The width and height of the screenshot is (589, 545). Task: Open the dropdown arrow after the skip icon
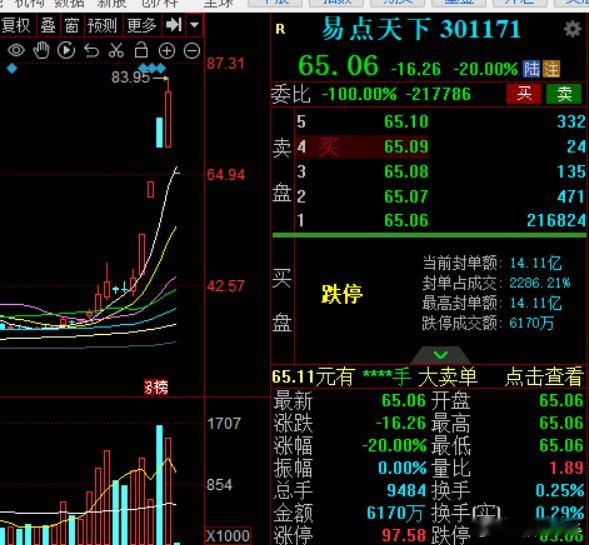tap(194, 25)
